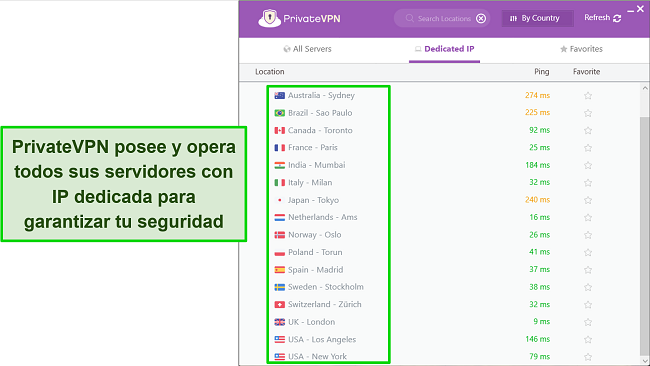
Task: Favorite the France - Paris star
Action: click(x=587, y=148)
